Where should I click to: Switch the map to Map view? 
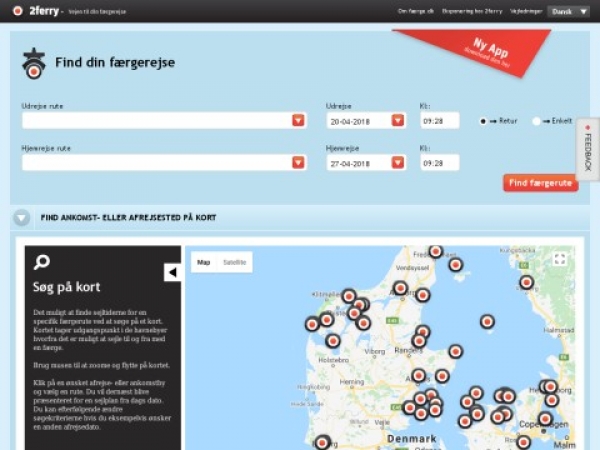click(204, 262)
